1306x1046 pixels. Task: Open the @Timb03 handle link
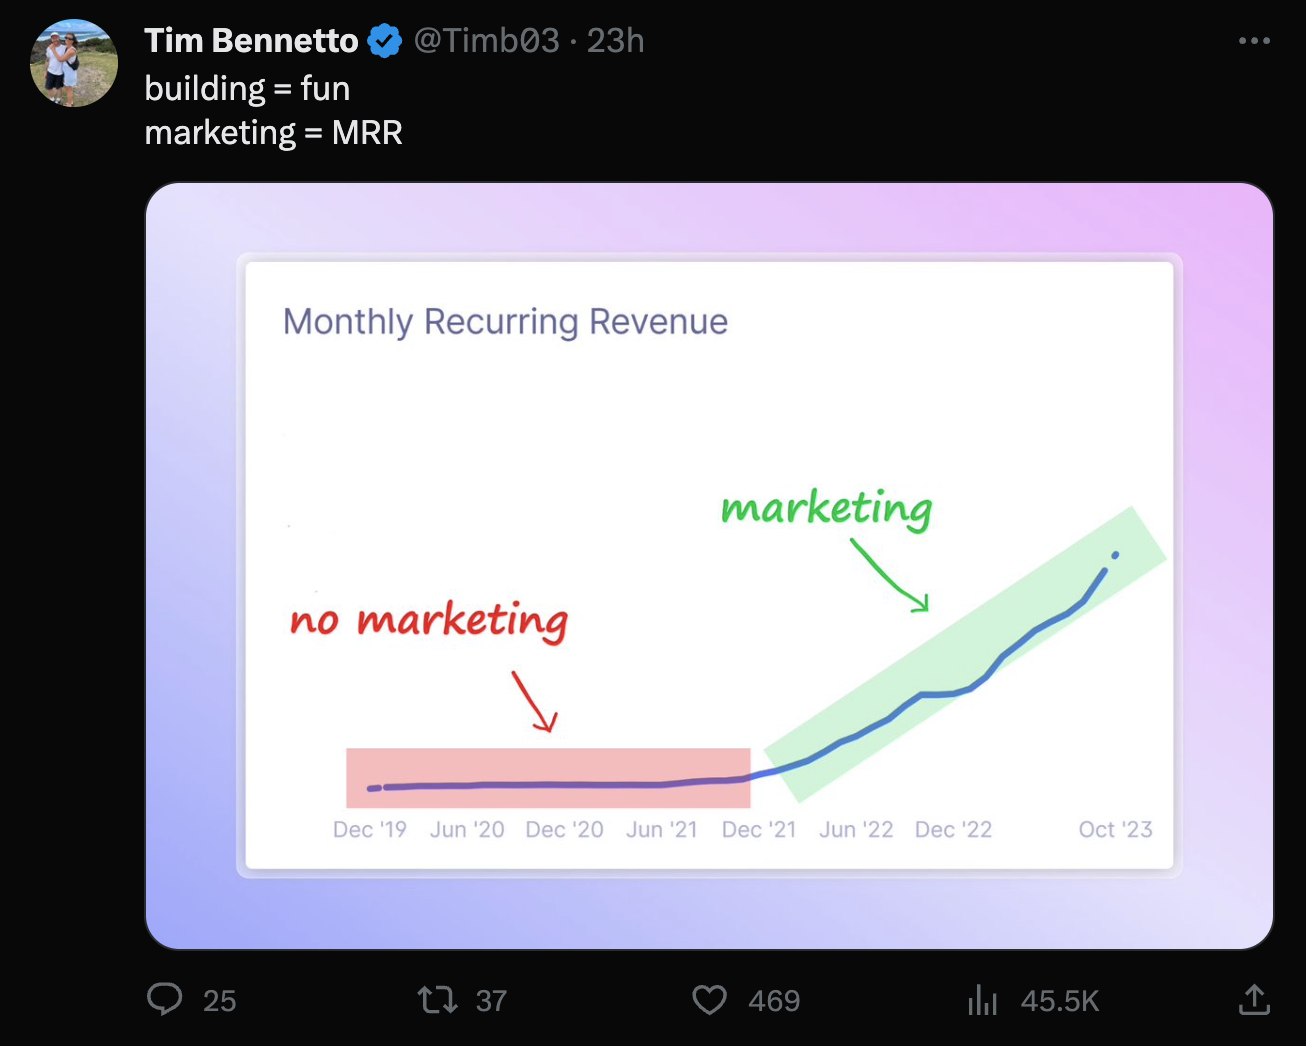click(486, 41)
